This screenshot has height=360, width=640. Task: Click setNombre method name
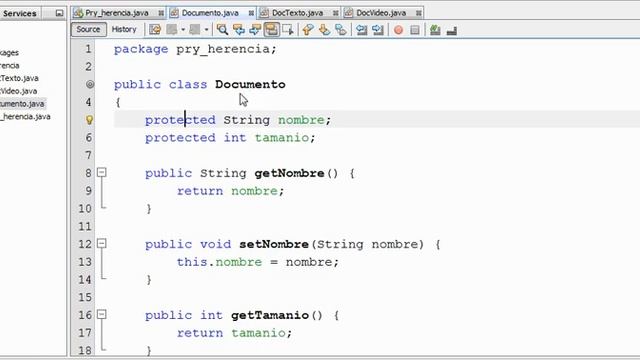click(x=274, y=244)
